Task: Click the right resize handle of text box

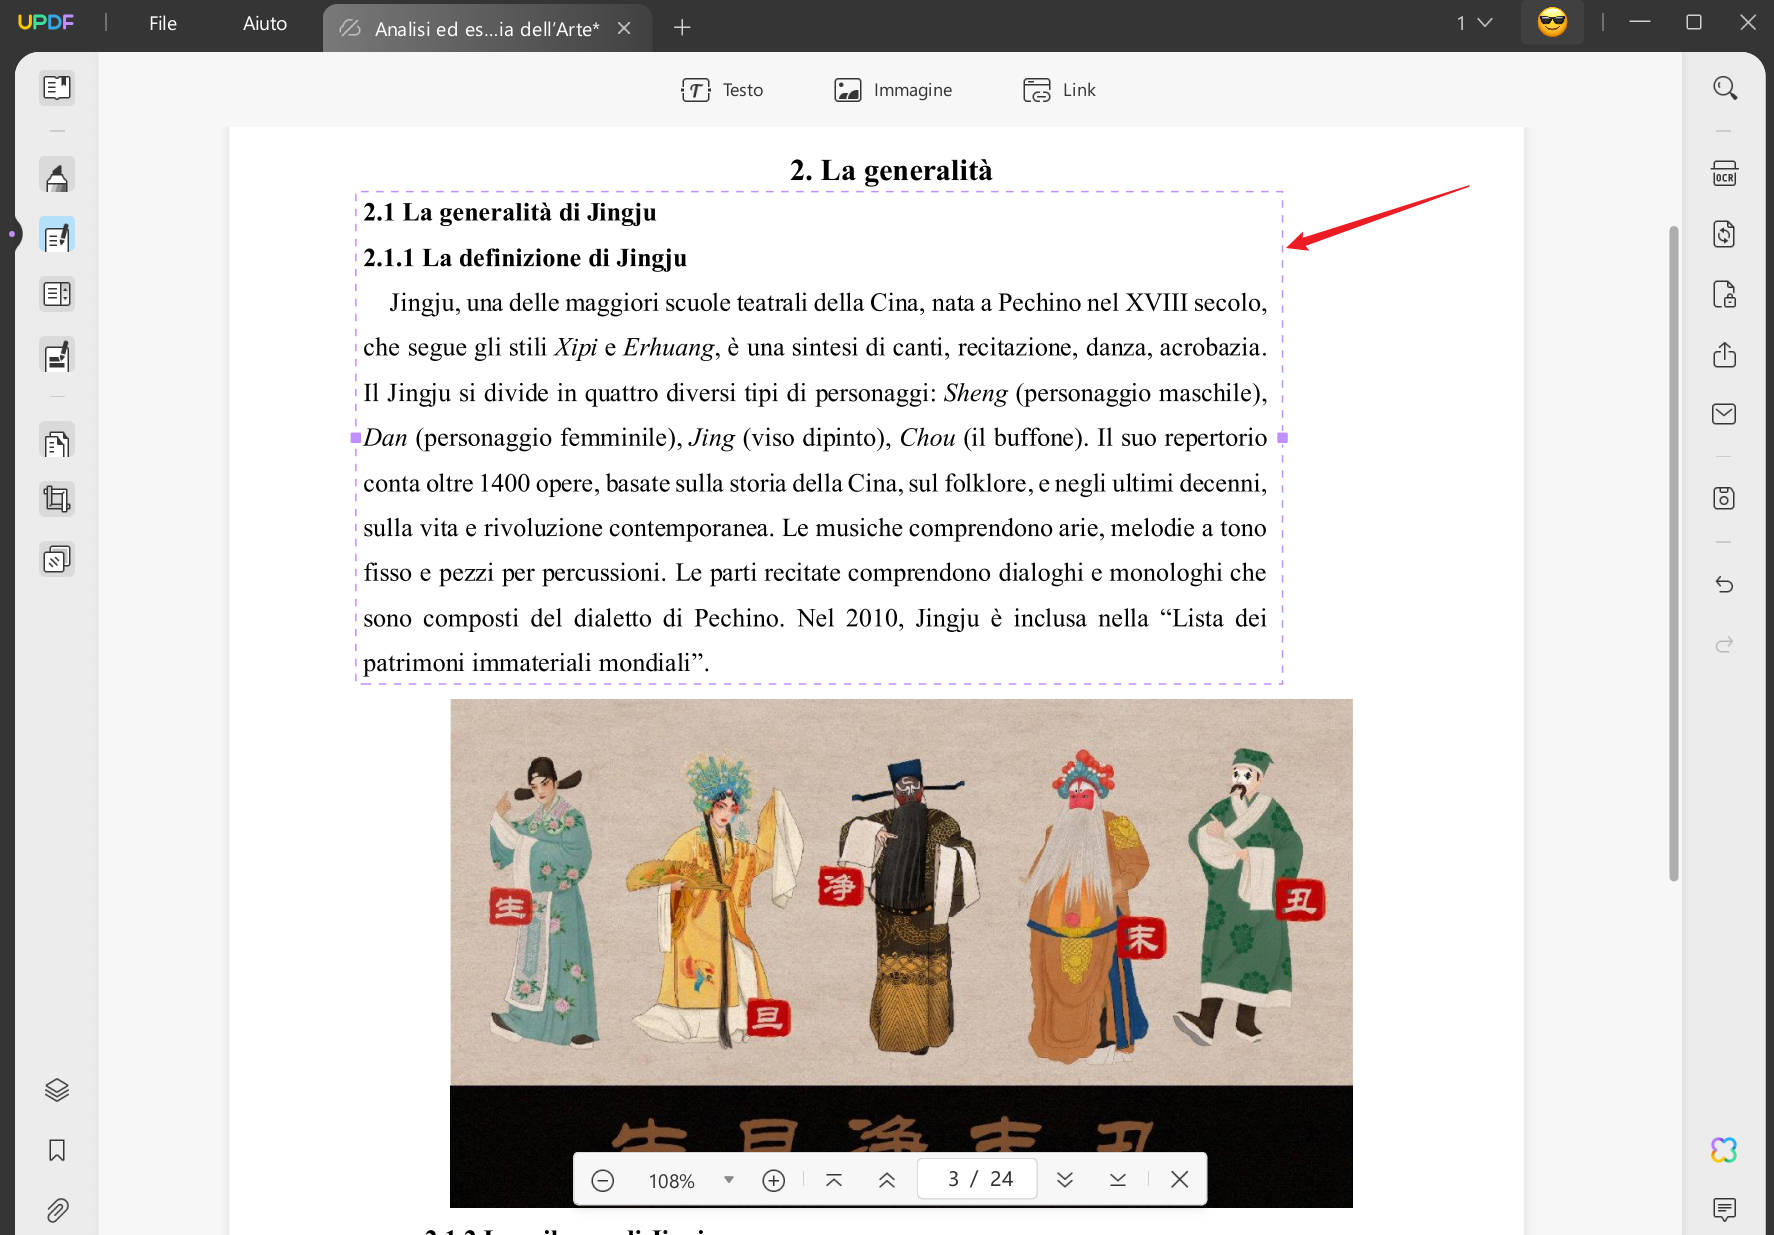Action: [1283, 438]
